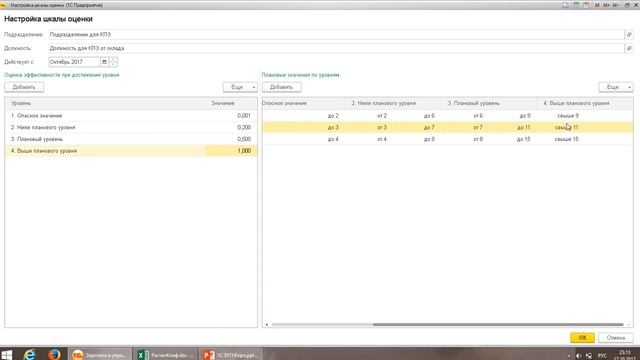Open the left panel Еще dropdown

240,87
